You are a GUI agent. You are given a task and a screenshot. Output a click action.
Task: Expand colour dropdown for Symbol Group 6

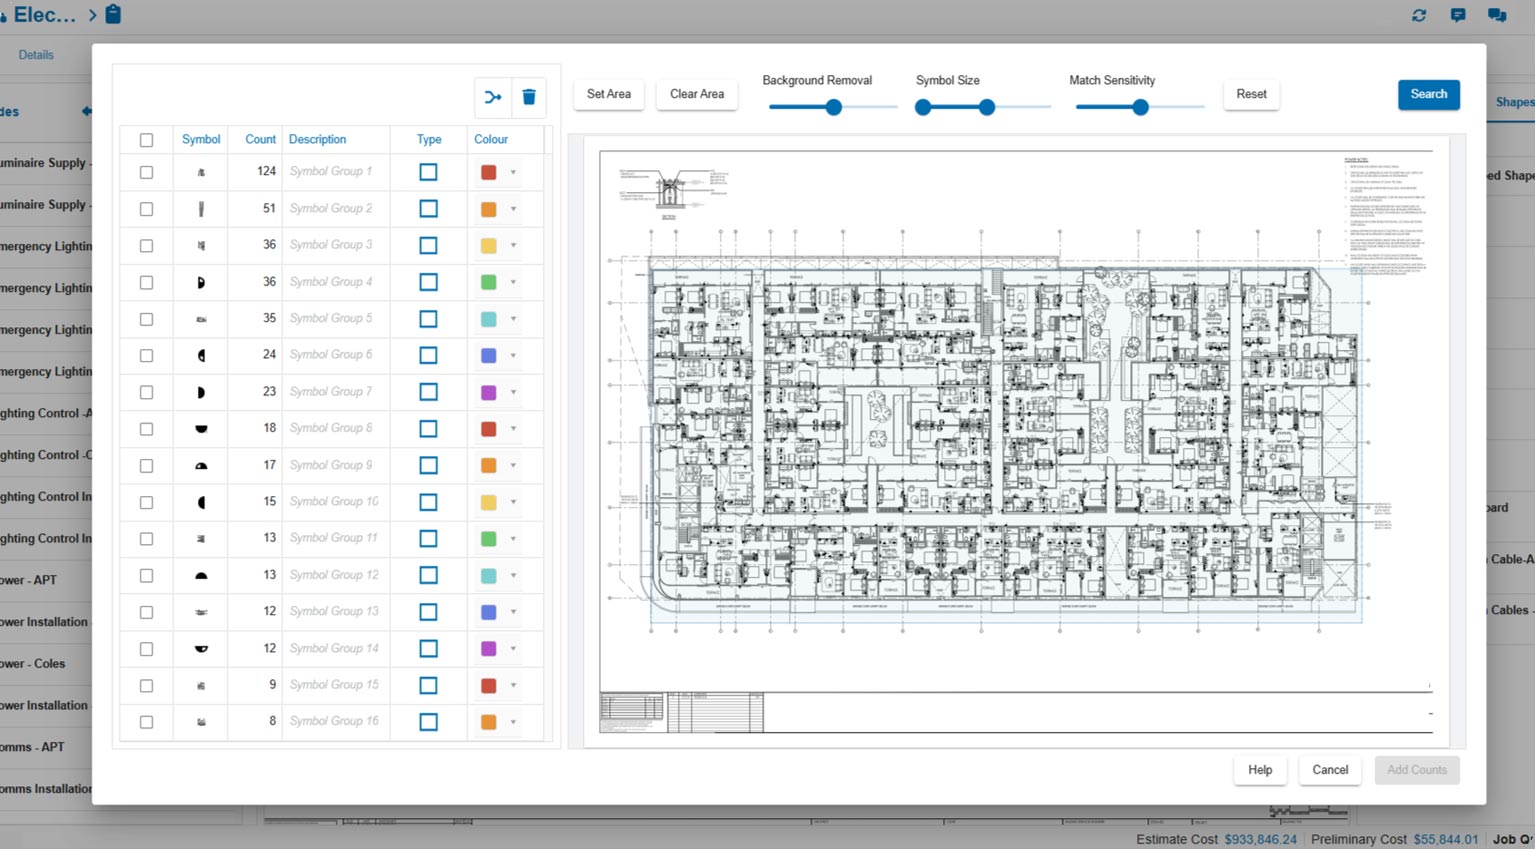pos(513,356)
